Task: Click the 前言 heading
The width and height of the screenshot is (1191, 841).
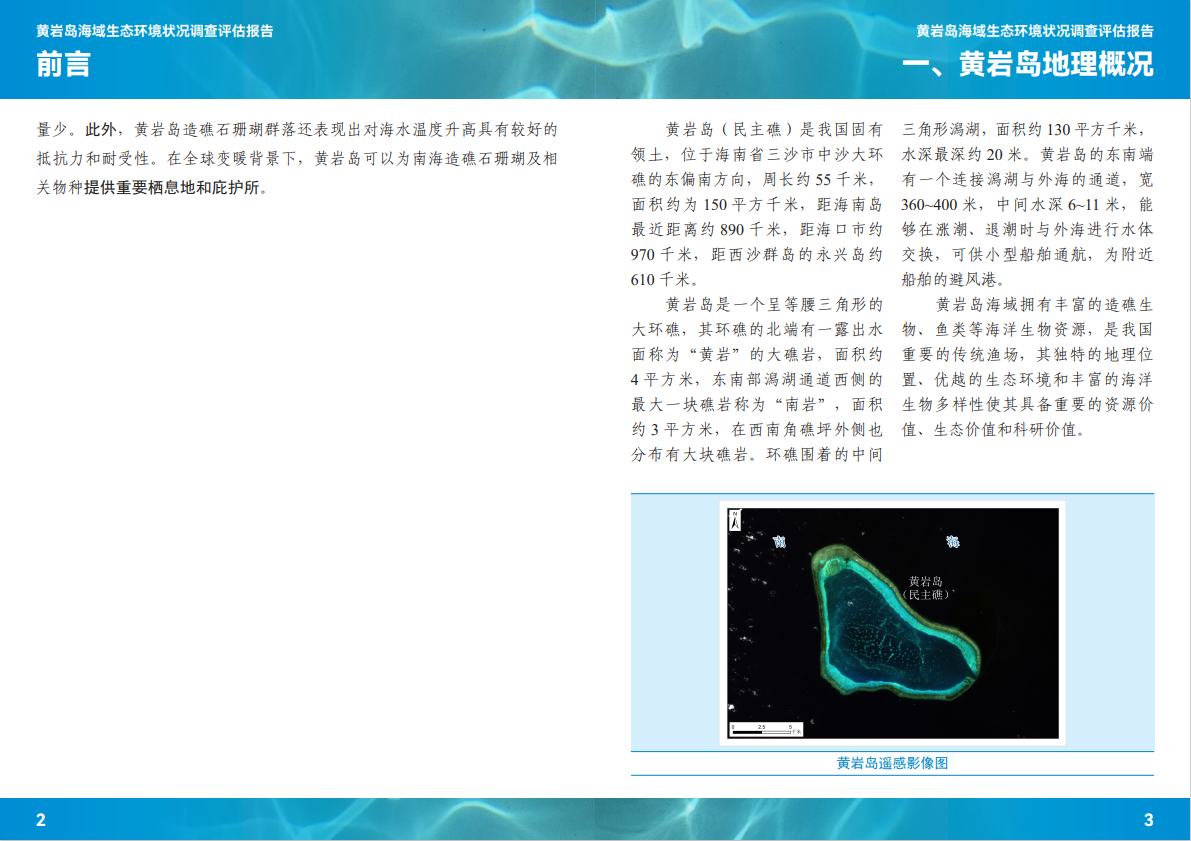Action: click(x=63, y=65)
